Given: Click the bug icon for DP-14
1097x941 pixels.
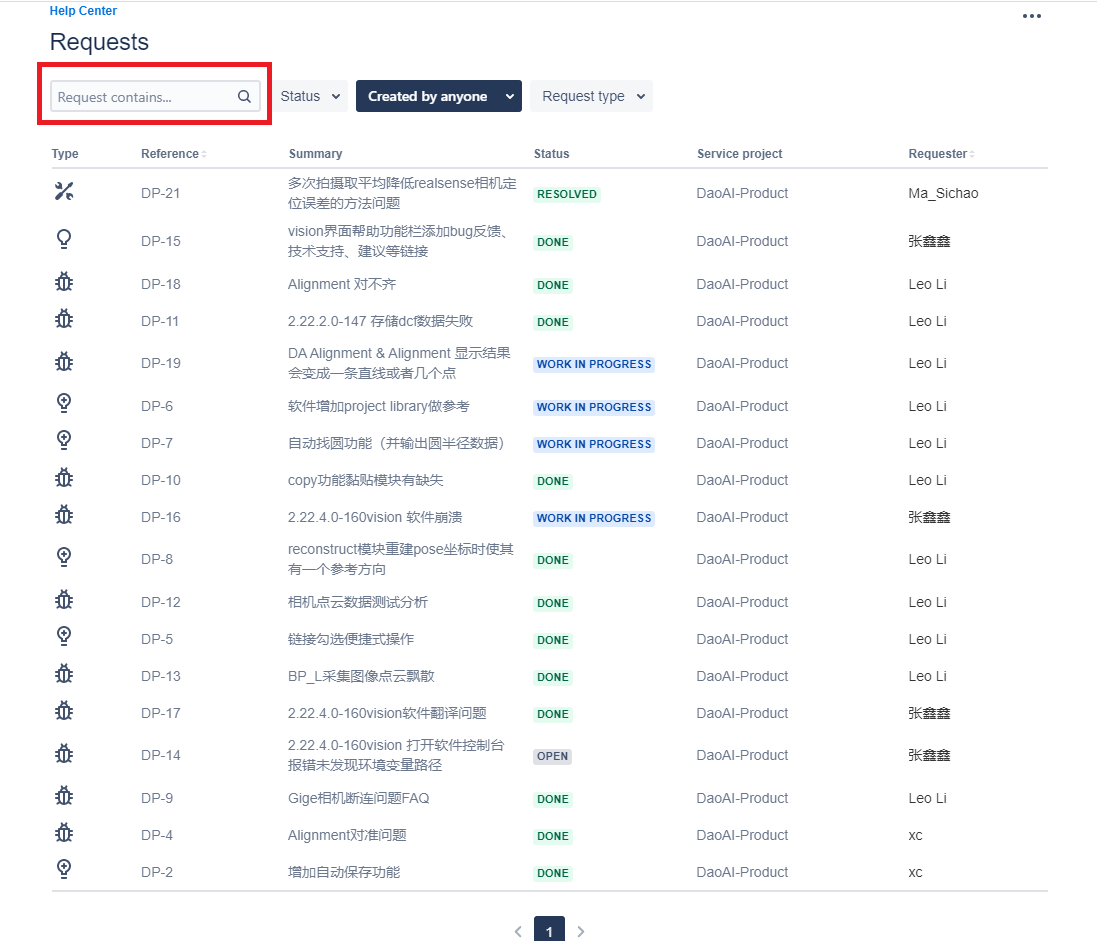Looking at the screenshot, I should tap(64, 753).
